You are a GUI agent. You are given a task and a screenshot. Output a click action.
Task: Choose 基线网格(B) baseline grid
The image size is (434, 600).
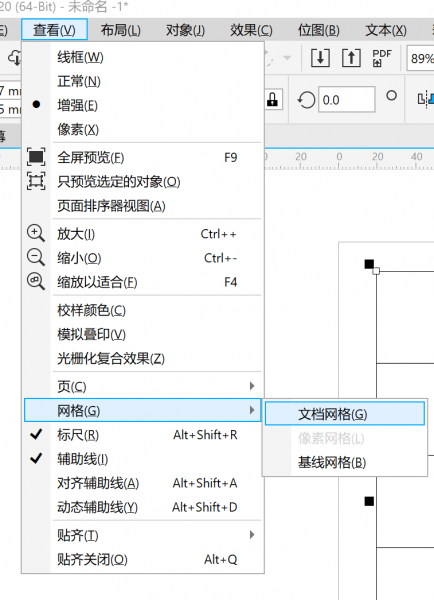[x=345, y=463]
